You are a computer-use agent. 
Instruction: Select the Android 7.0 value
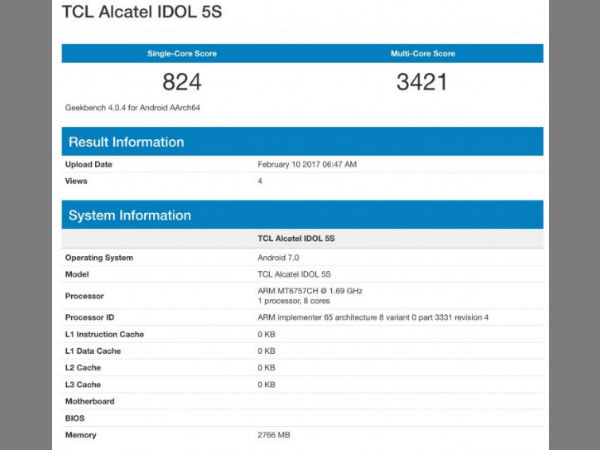278,258
